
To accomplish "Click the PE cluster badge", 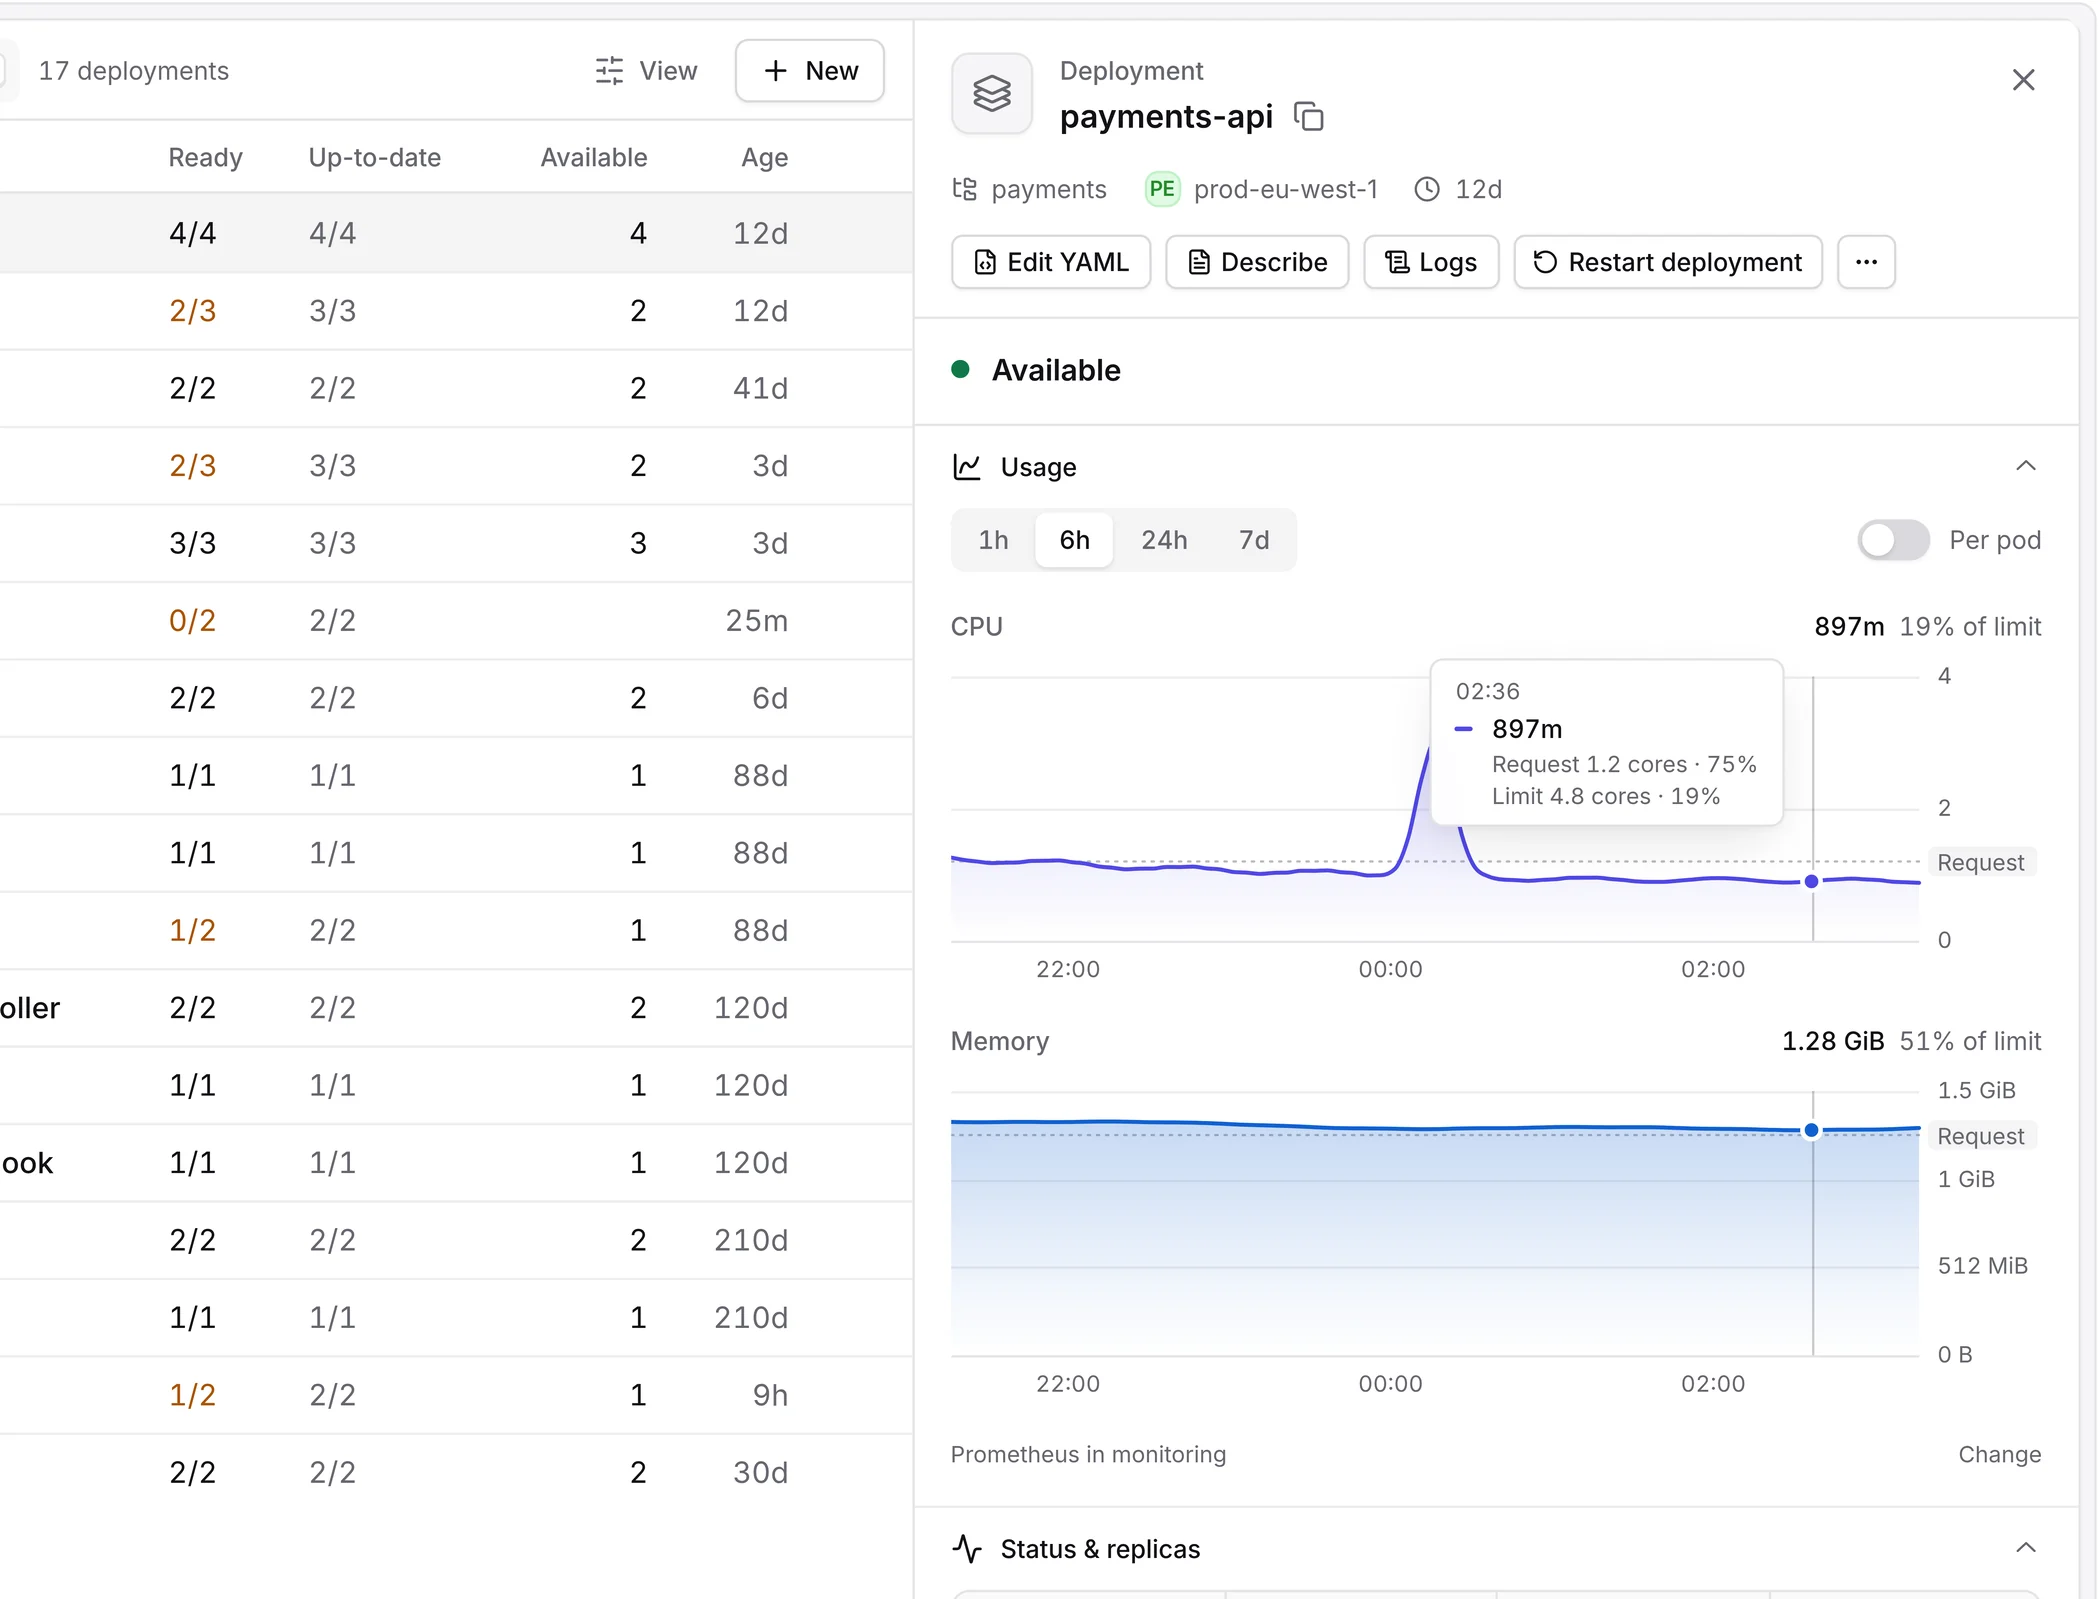I will point(1162,189).
